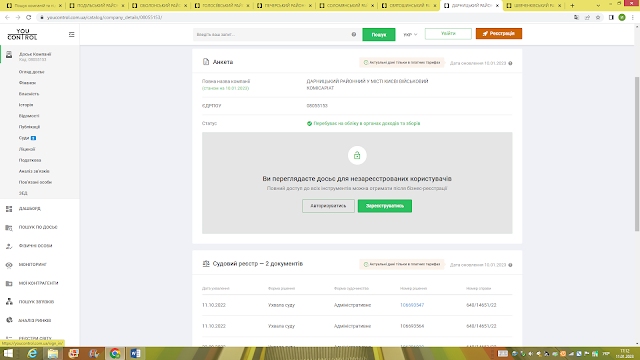Click the orange Реєстрація button
Viewport: 640px width, 360px height.
pos(499,33)
